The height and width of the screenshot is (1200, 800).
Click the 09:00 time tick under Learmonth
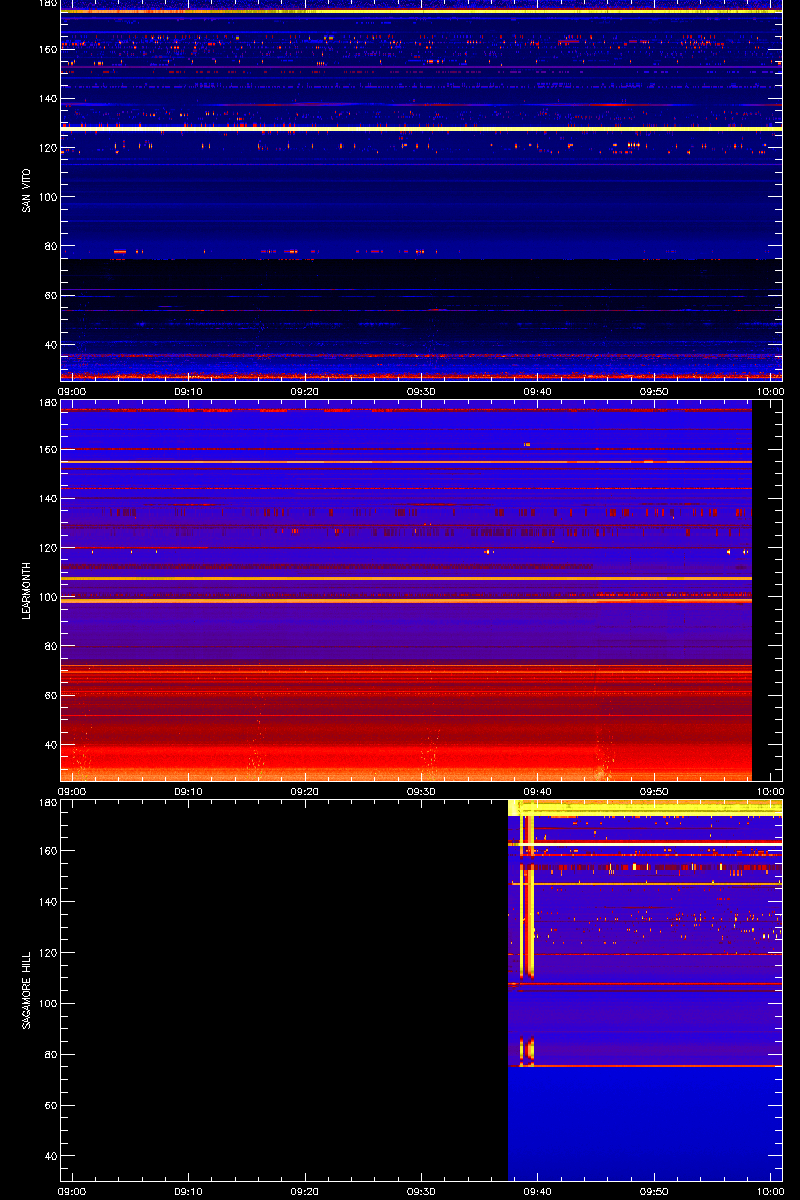click(x=72, y=792)
